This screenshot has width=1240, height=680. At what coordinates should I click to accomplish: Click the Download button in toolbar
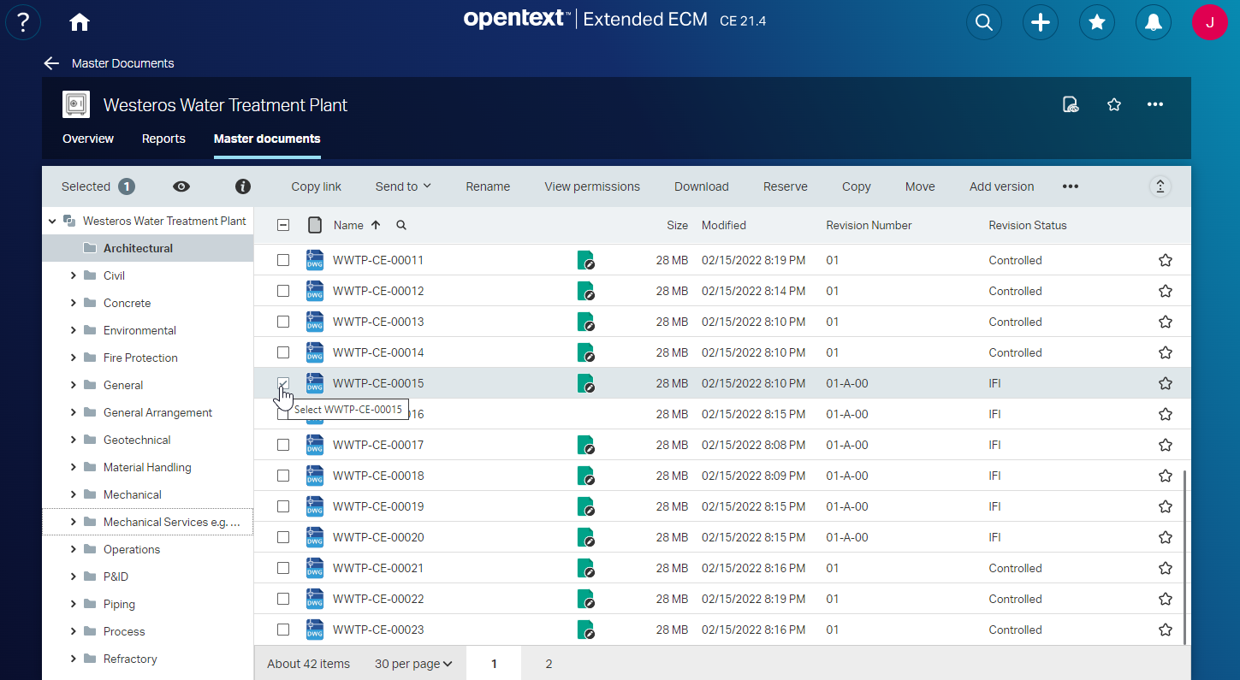pyautogui.click(x=701, y=186)
